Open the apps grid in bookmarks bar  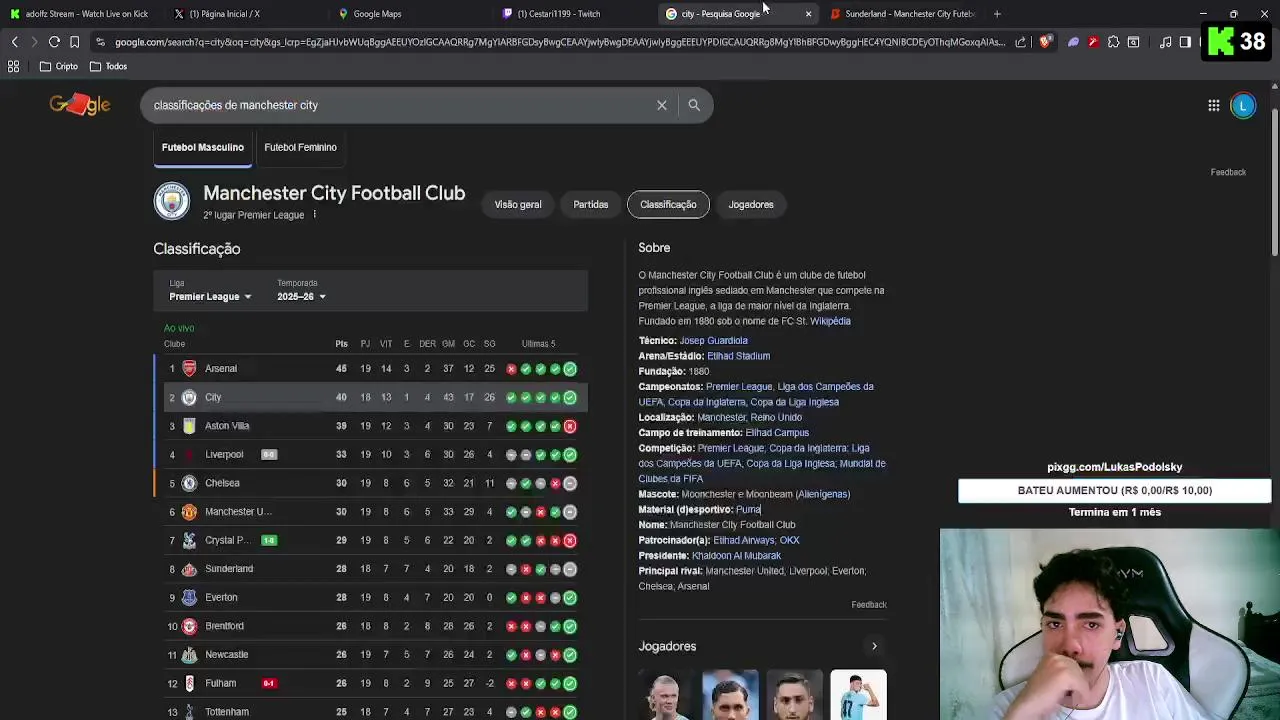(14, 66)
